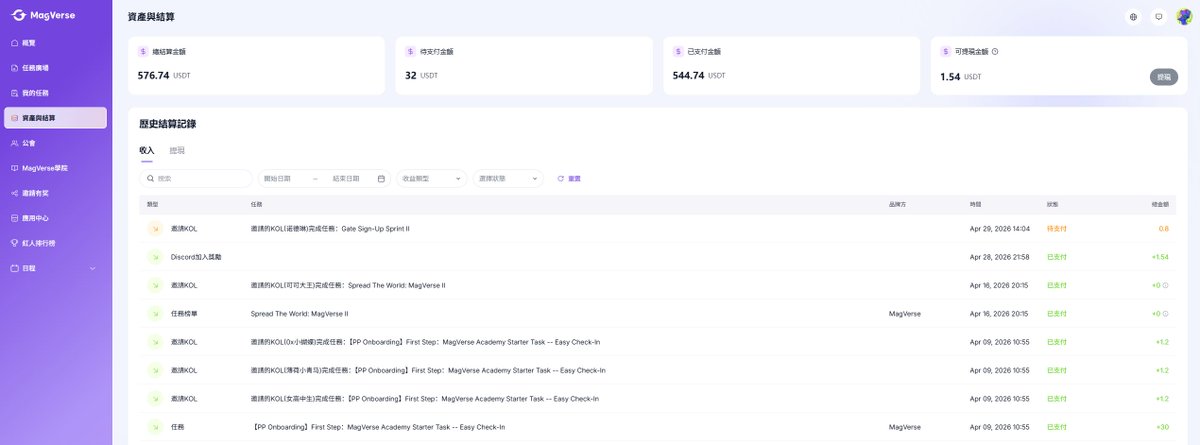1200x445 pixels.
Task: Click MagVerse brand in the 任務榜單 row
Action: coord(904,313)
